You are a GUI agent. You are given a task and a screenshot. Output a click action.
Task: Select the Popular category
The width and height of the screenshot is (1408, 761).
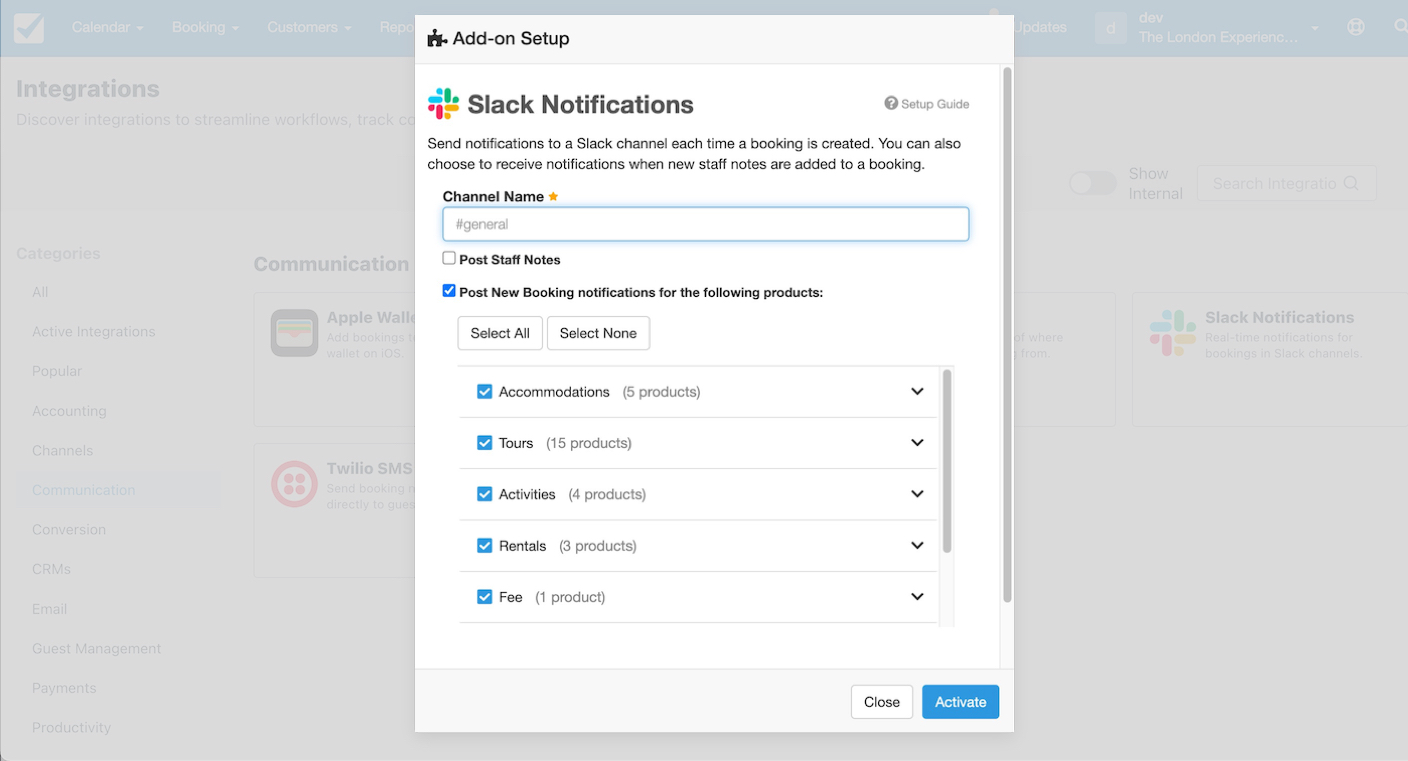(x=57, y=371)
